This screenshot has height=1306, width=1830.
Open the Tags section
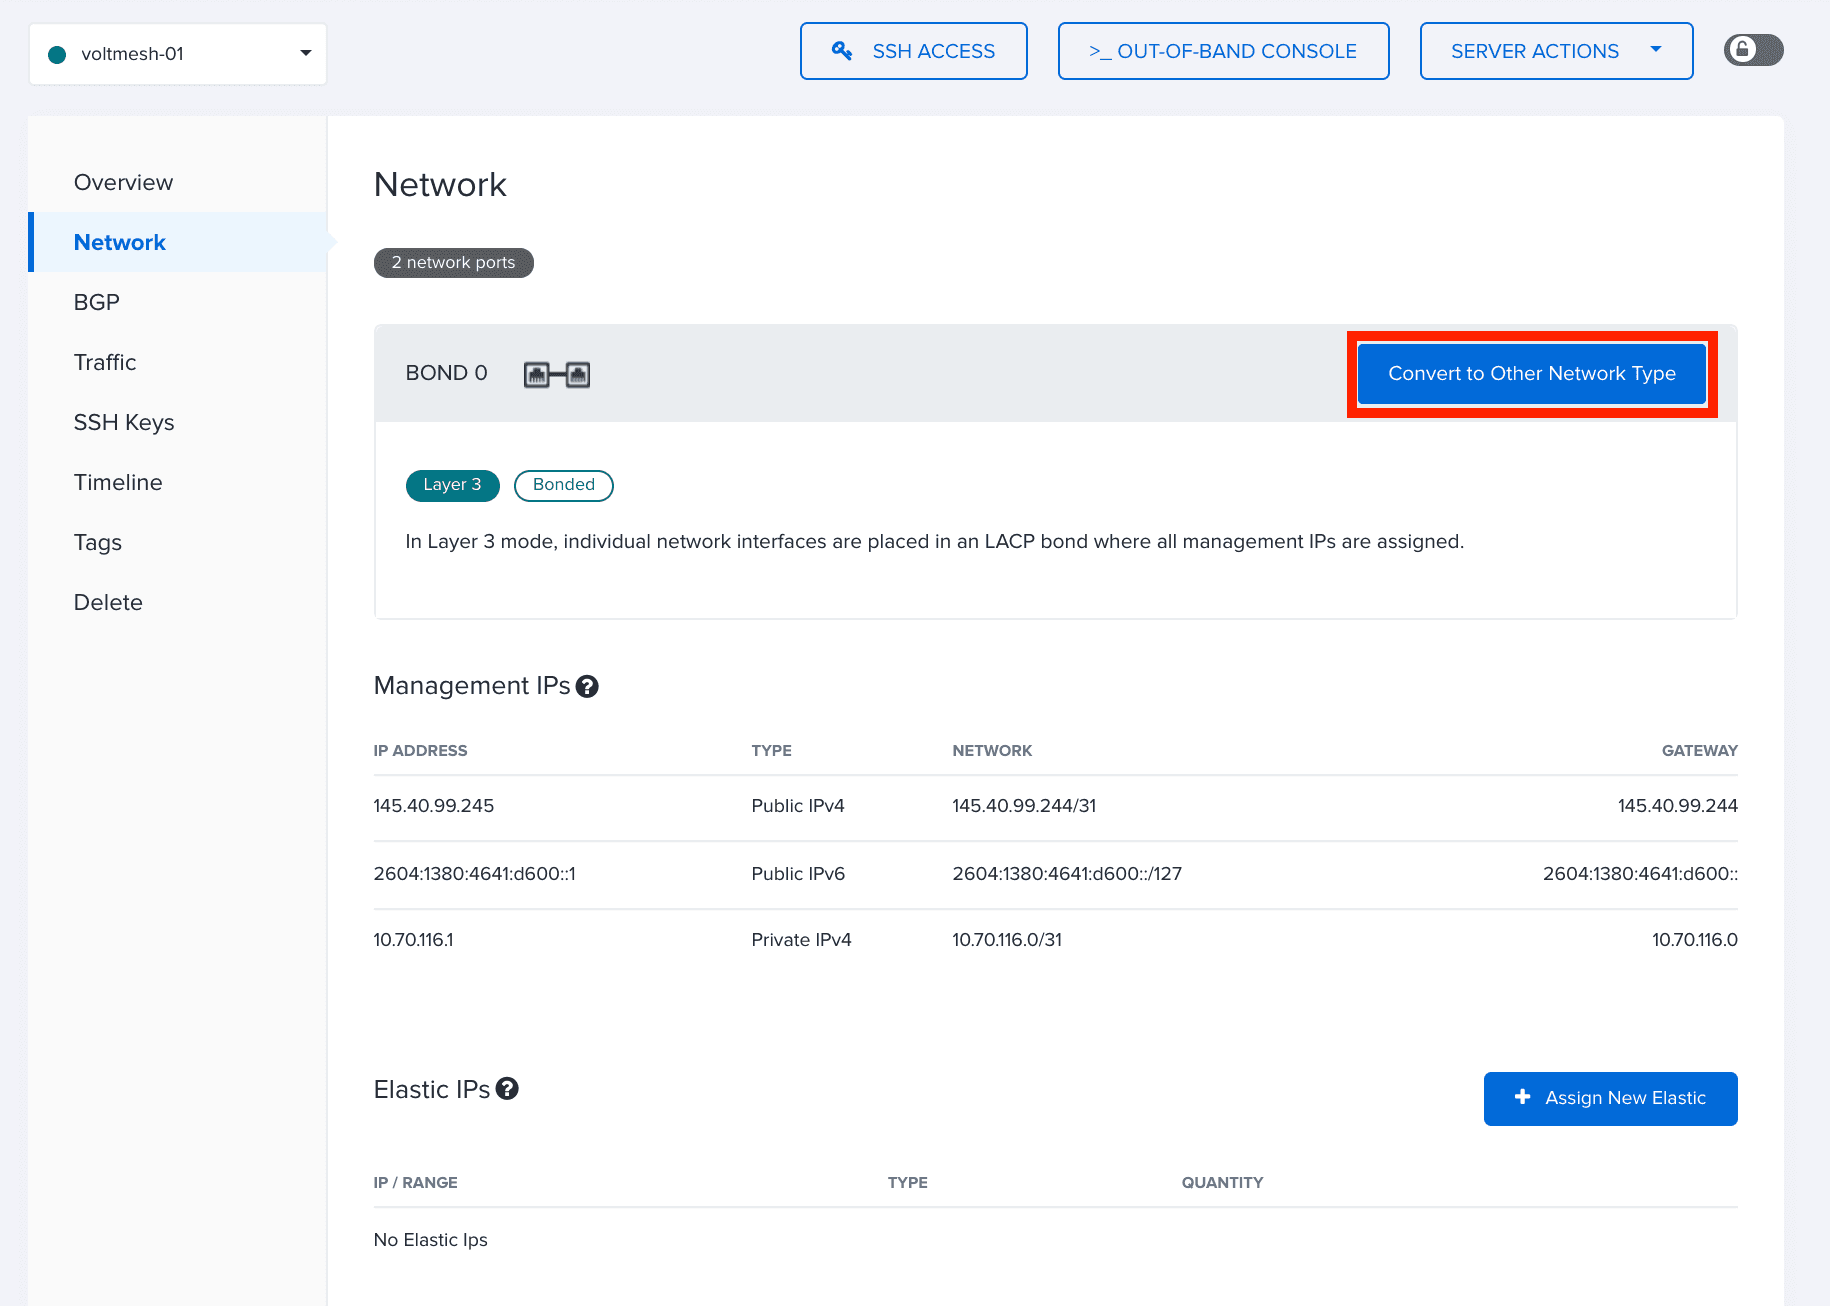(98, 542)
